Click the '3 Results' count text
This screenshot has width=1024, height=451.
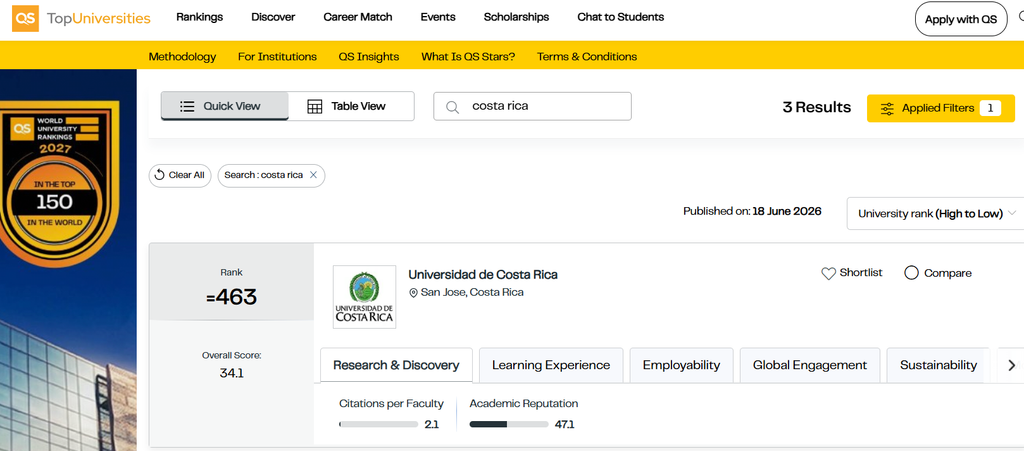tap(817, 108)
